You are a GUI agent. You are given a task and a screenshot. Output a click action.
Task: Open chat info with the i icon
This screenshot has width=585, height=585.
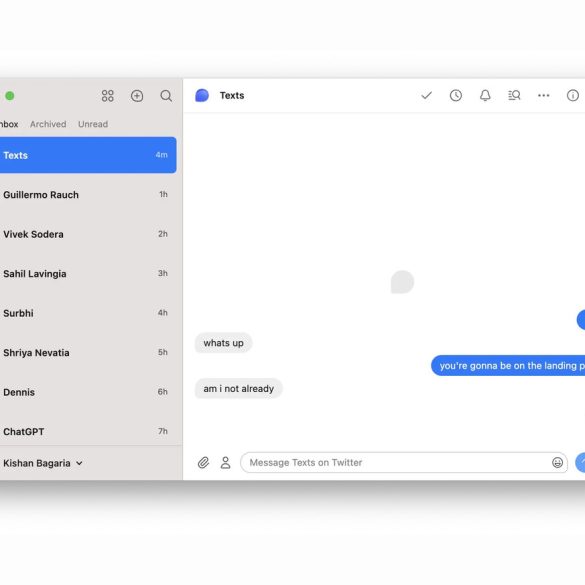(573, 96)
